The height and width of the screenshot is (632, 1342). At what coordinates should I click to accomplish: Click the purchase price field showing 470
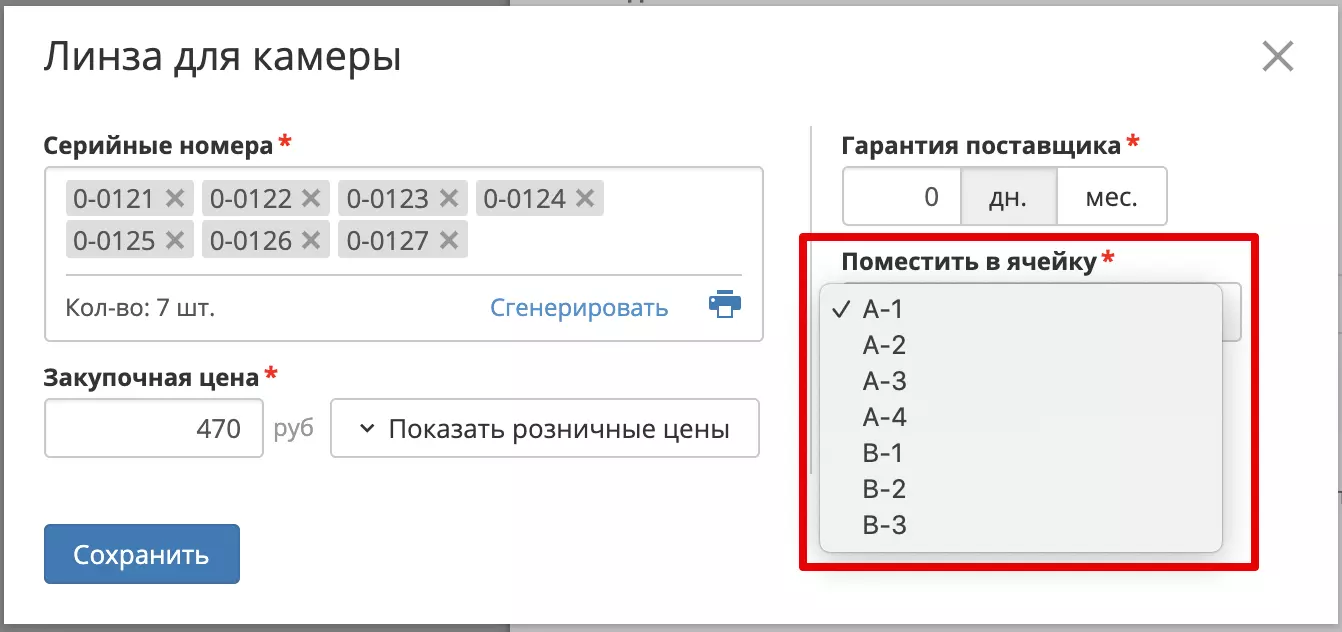tap(154, 429)
